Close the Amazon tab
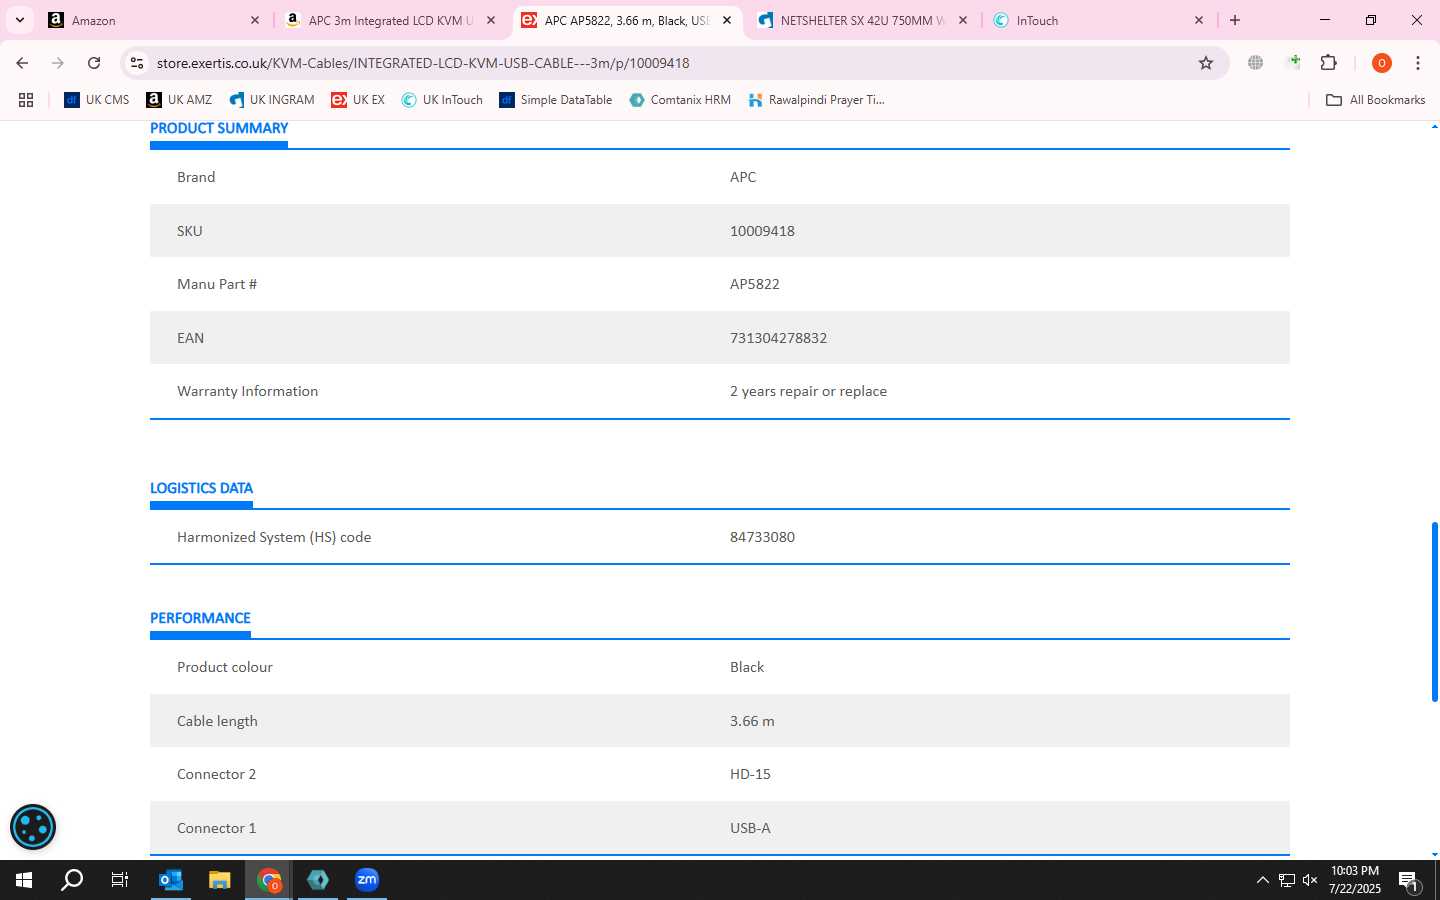Screen dimensions: 1440x900 pyautogui.click(x=254, y=20)
